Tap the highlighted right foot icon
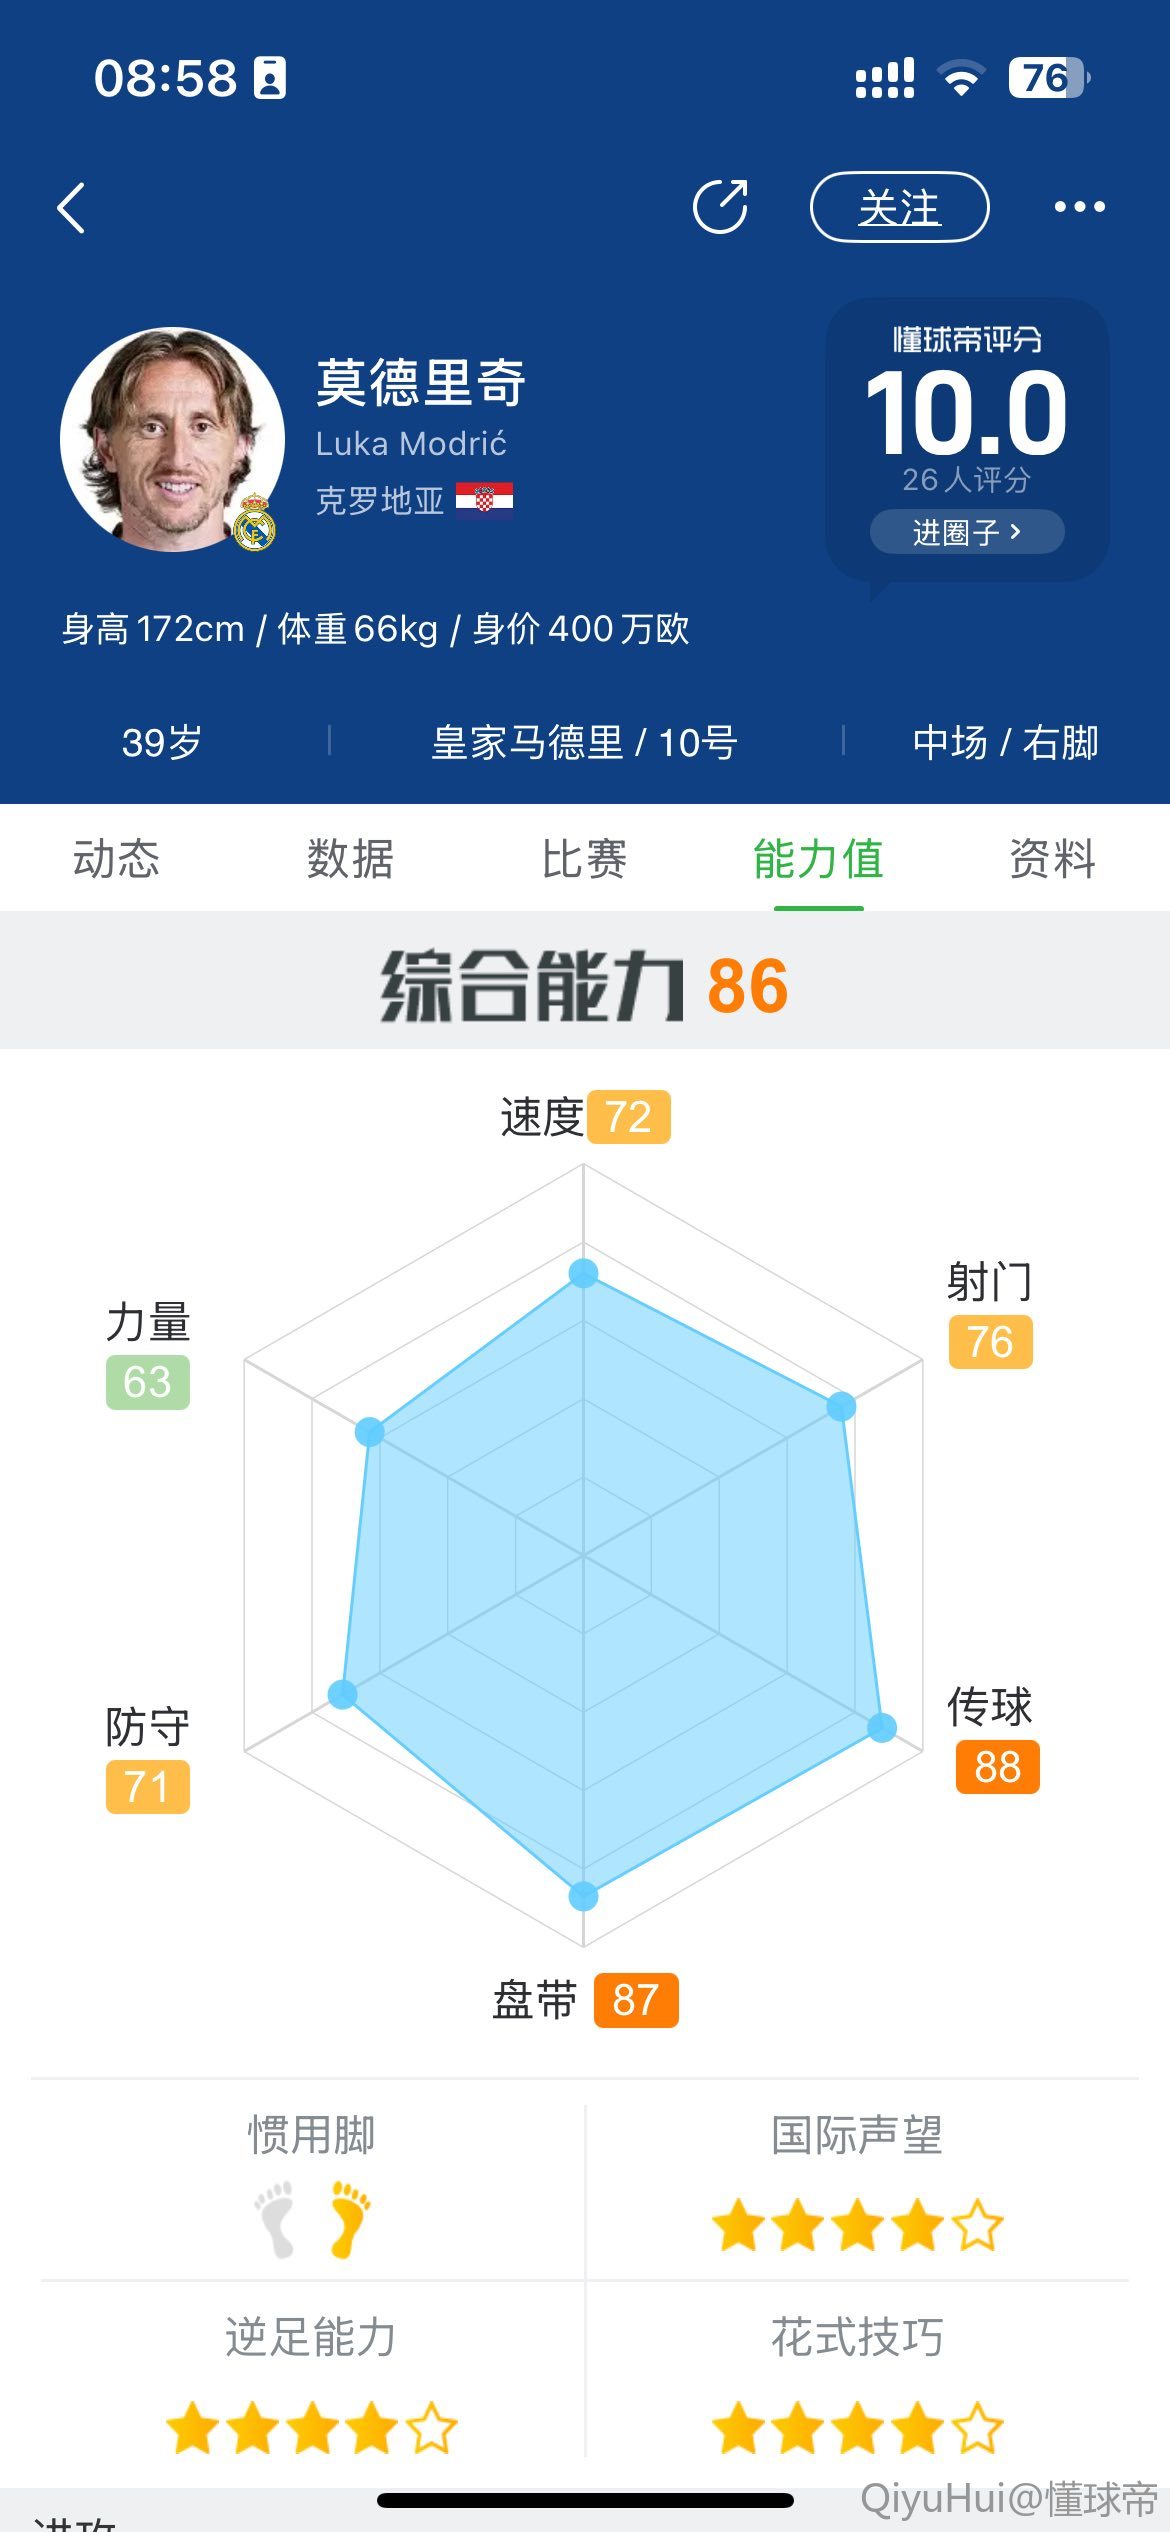 click(350, 2219)
